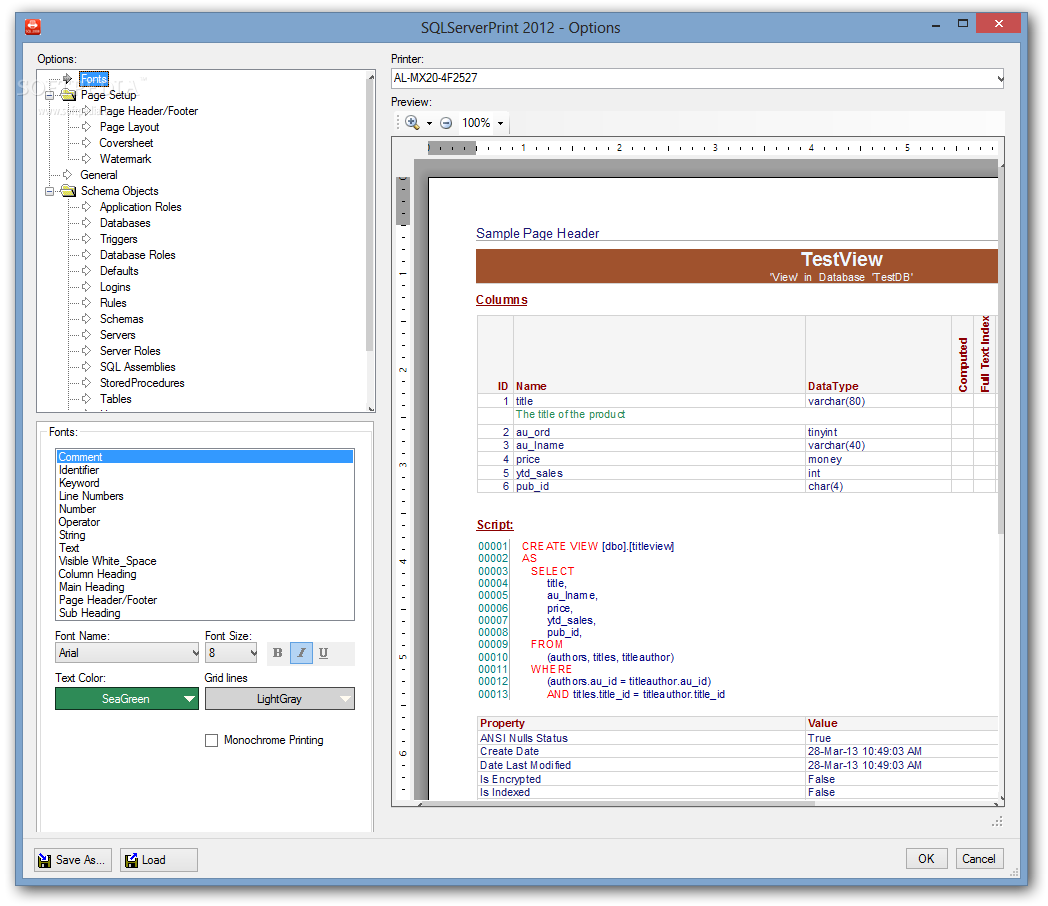Select Text in Fonts list
This screenshot has width=1048, height=906.
click(x=205, y=549)
